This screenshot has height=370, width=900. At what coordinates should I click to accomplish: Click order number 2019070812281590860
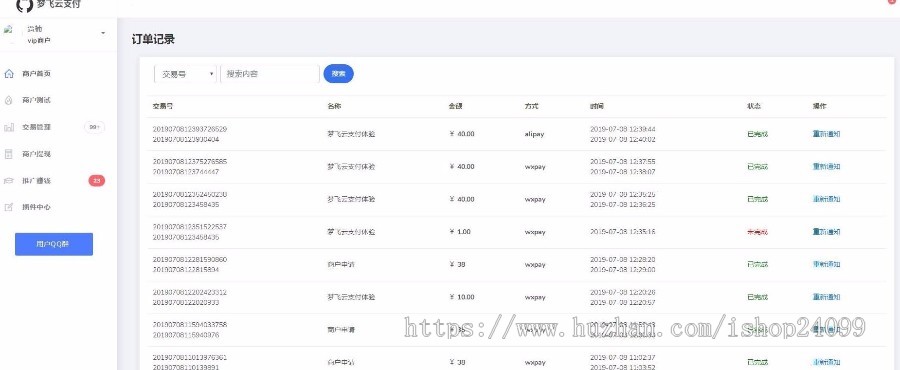pos(190,260)
